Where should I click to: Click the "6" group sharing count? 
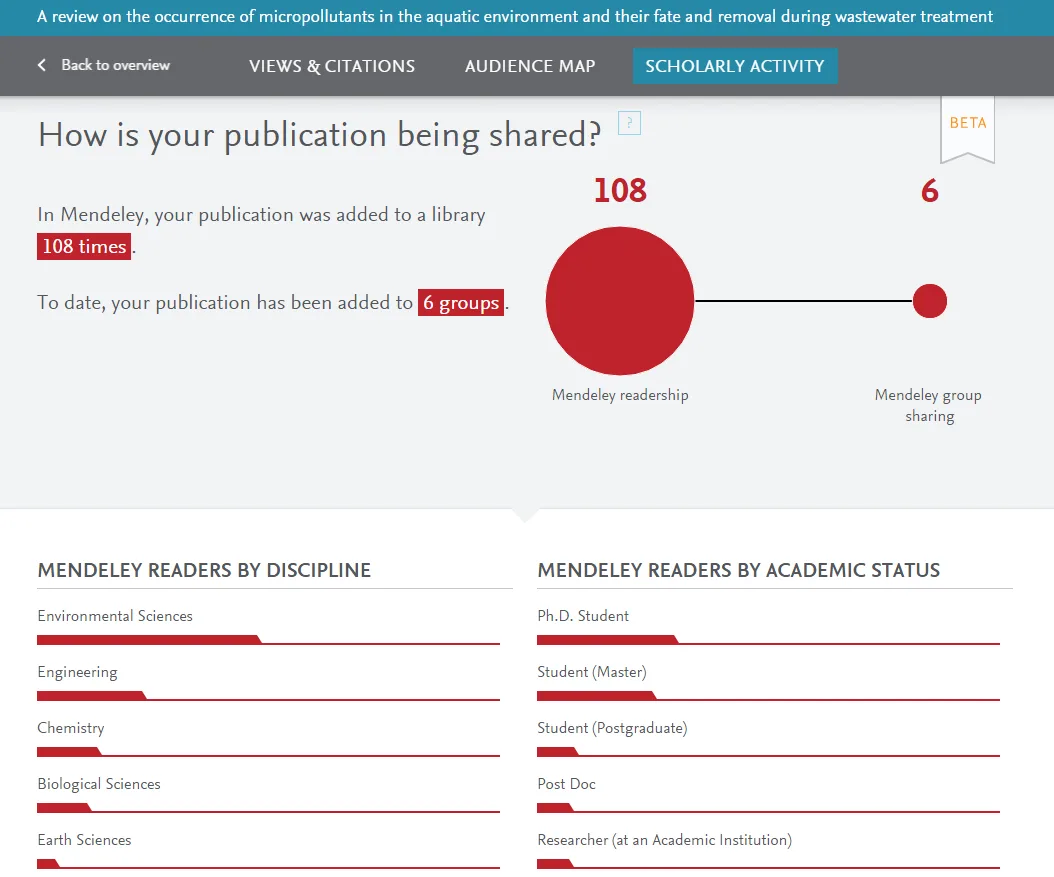click(x=929, y=190)
